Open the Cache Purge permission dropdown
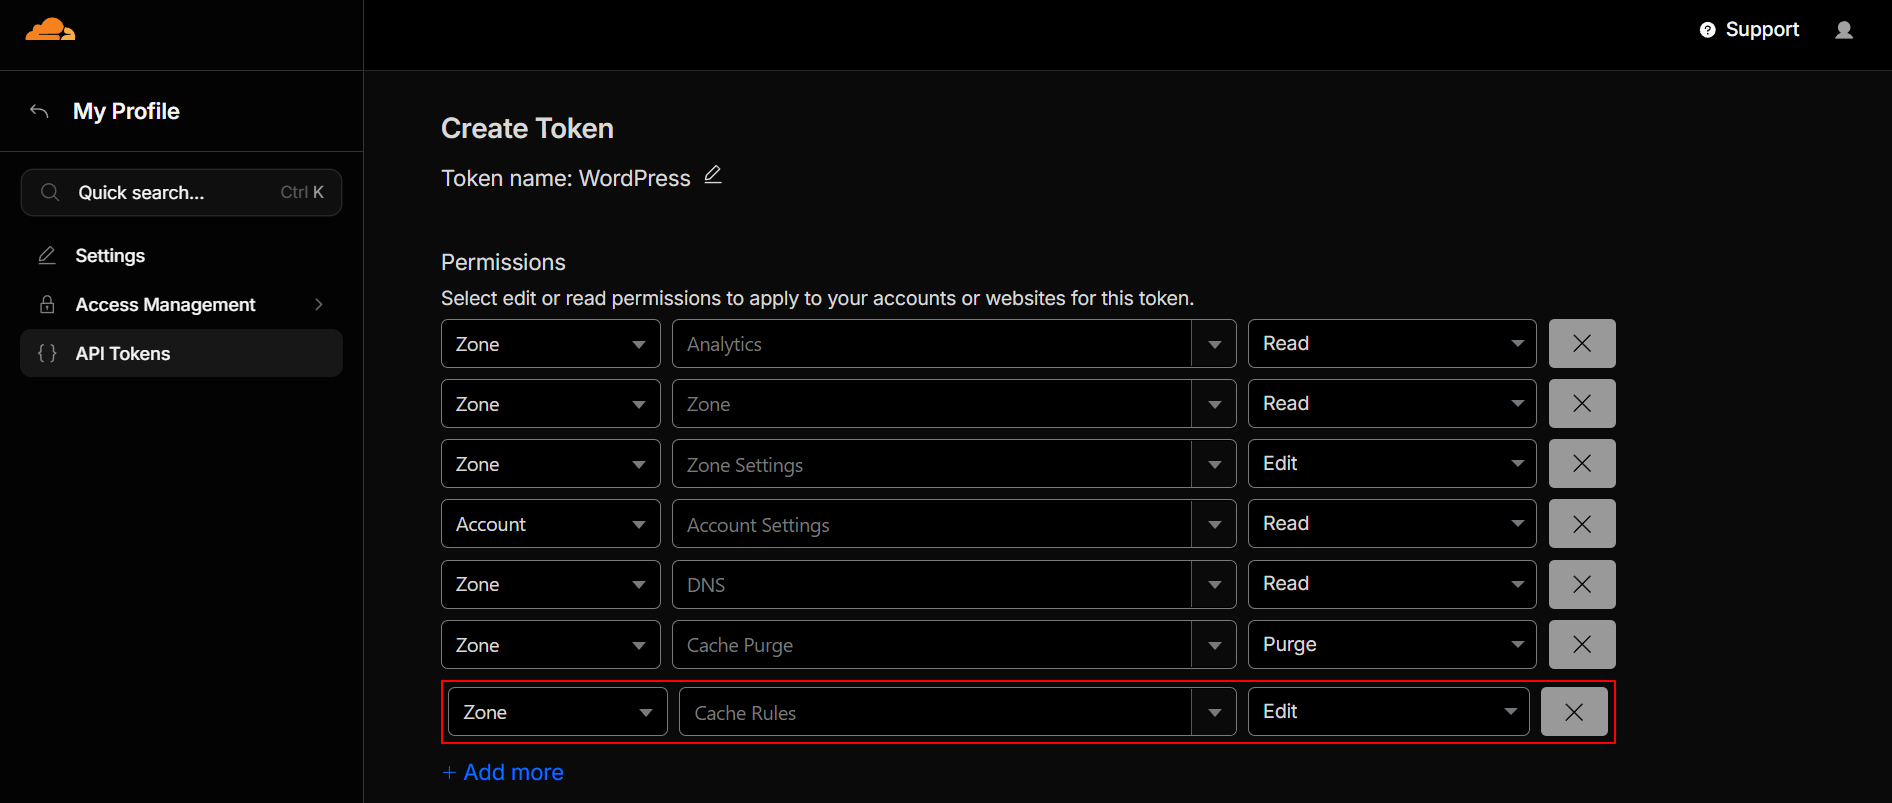The image size is (1892, 803). click(x=954, y=644)
